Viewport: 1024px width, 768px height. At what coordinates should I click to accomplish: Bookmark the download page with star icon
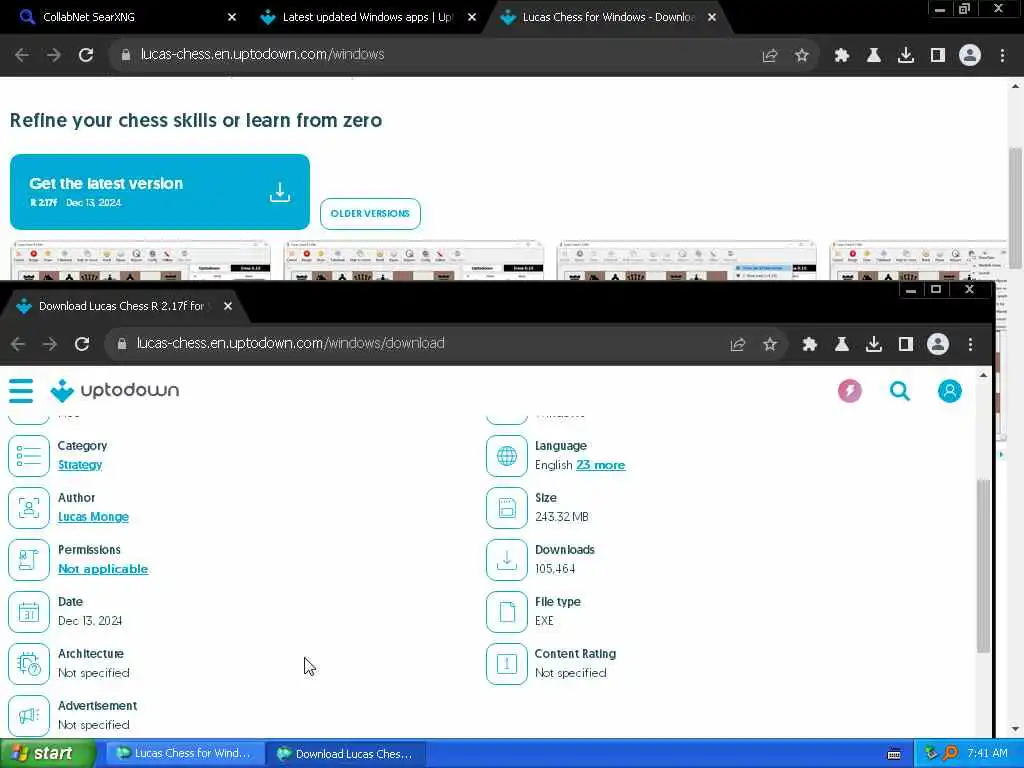click(770, 344)
